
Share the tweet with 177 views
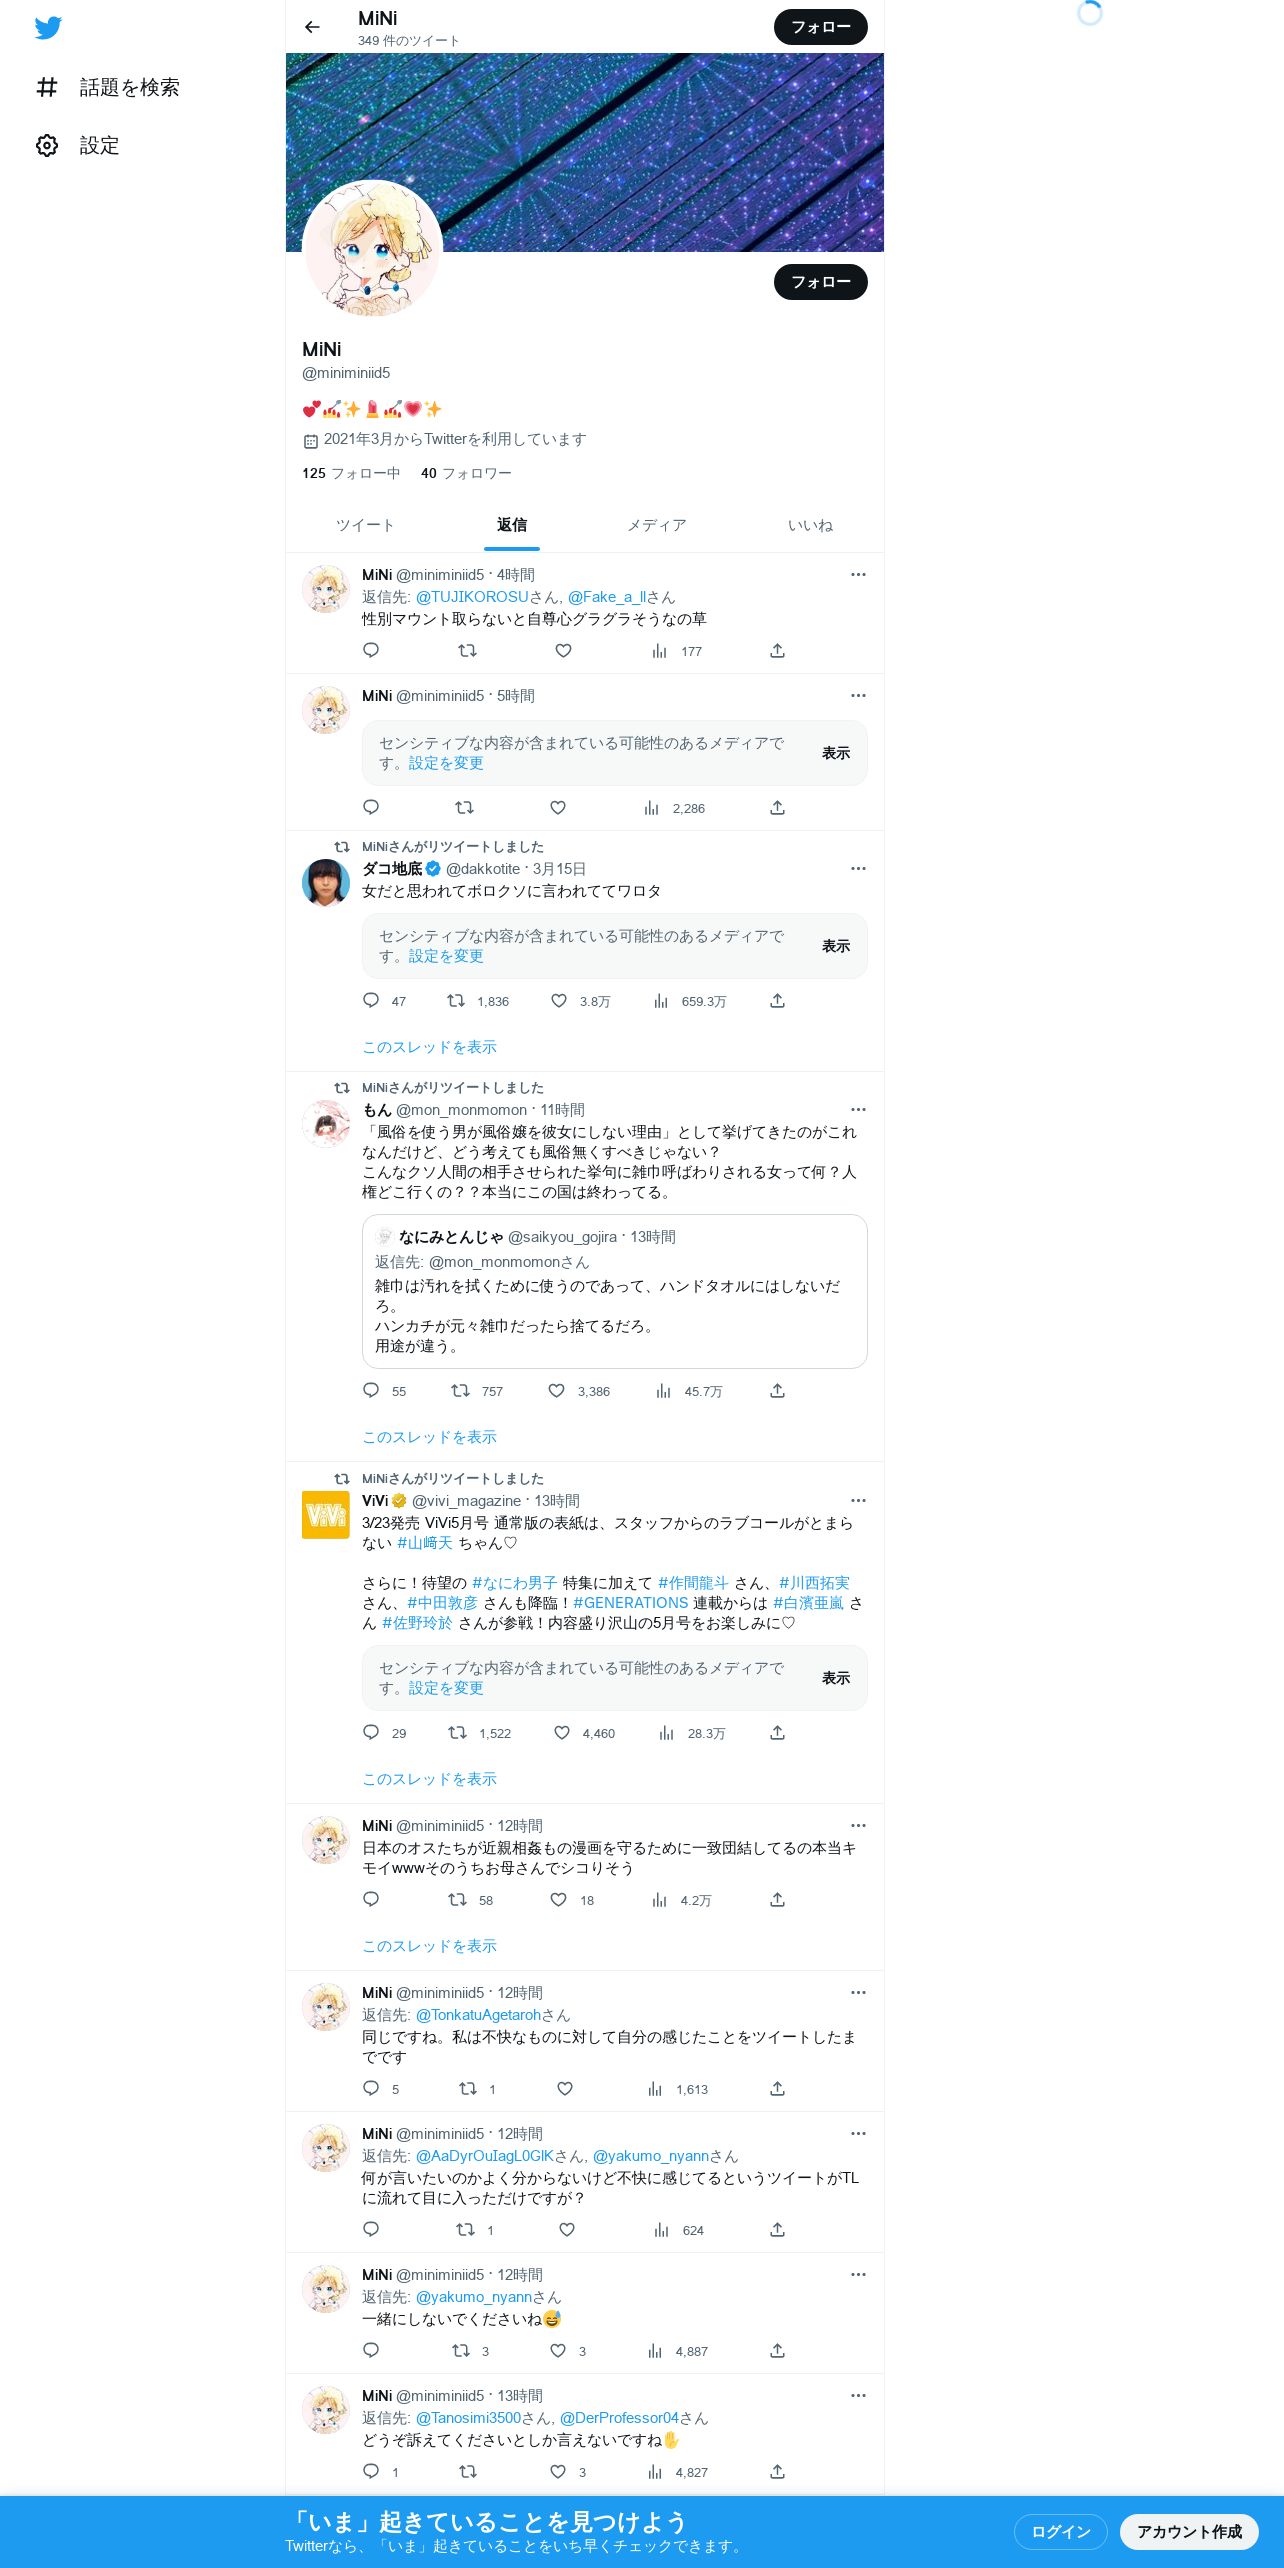(777, 651)
